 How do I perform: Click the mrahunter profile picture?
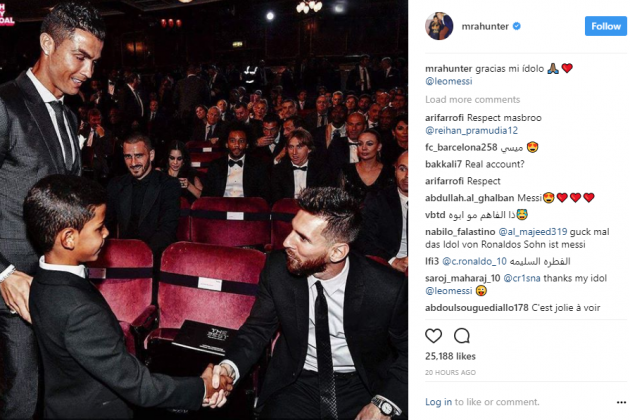(439, 26)
